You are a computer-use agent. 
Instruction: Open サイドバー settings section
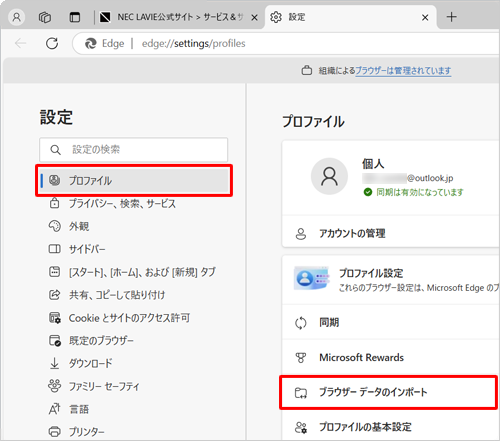coord(87,249)
